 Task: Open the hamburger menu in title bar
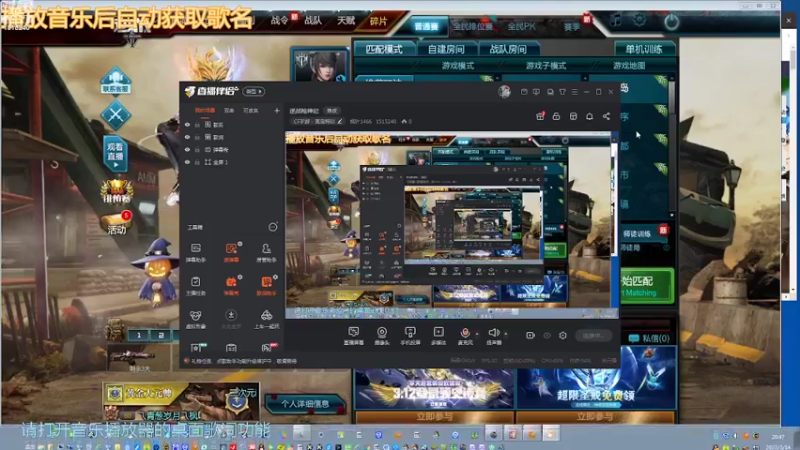tap(574, 92)
